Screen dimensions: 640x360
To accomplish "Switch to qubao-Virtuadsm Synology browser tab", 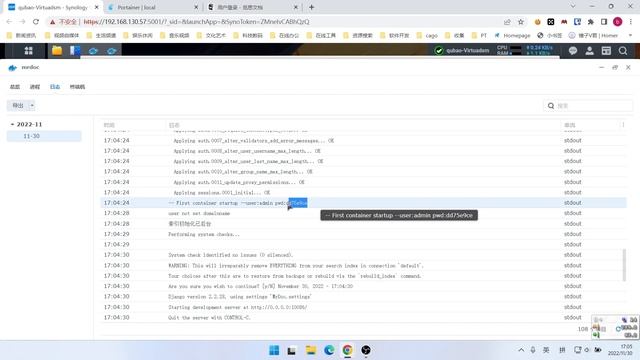I will (x=53, y=7).
